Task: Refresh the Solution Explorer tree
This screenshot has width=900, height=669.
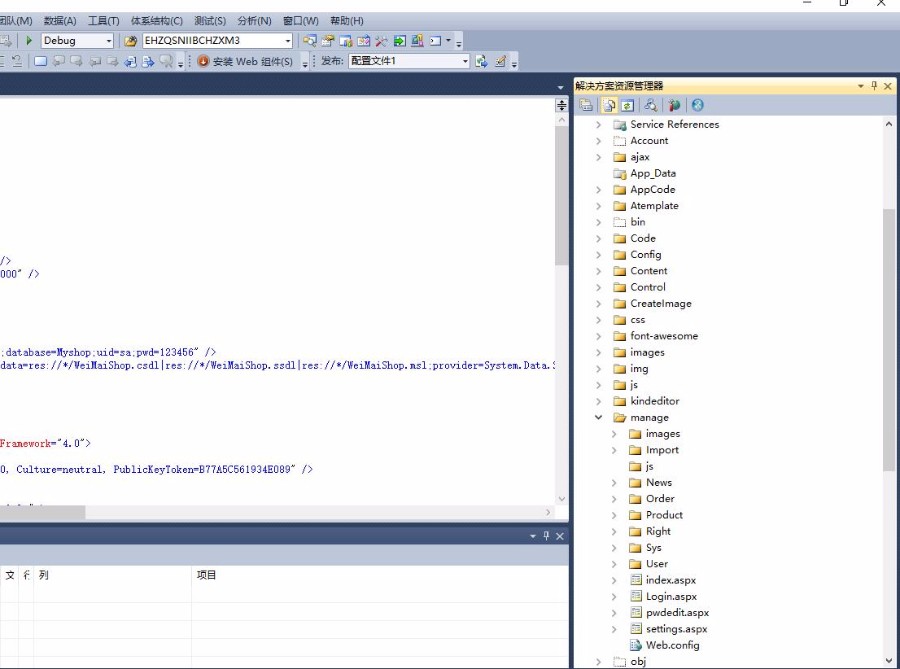Action: 627,105
